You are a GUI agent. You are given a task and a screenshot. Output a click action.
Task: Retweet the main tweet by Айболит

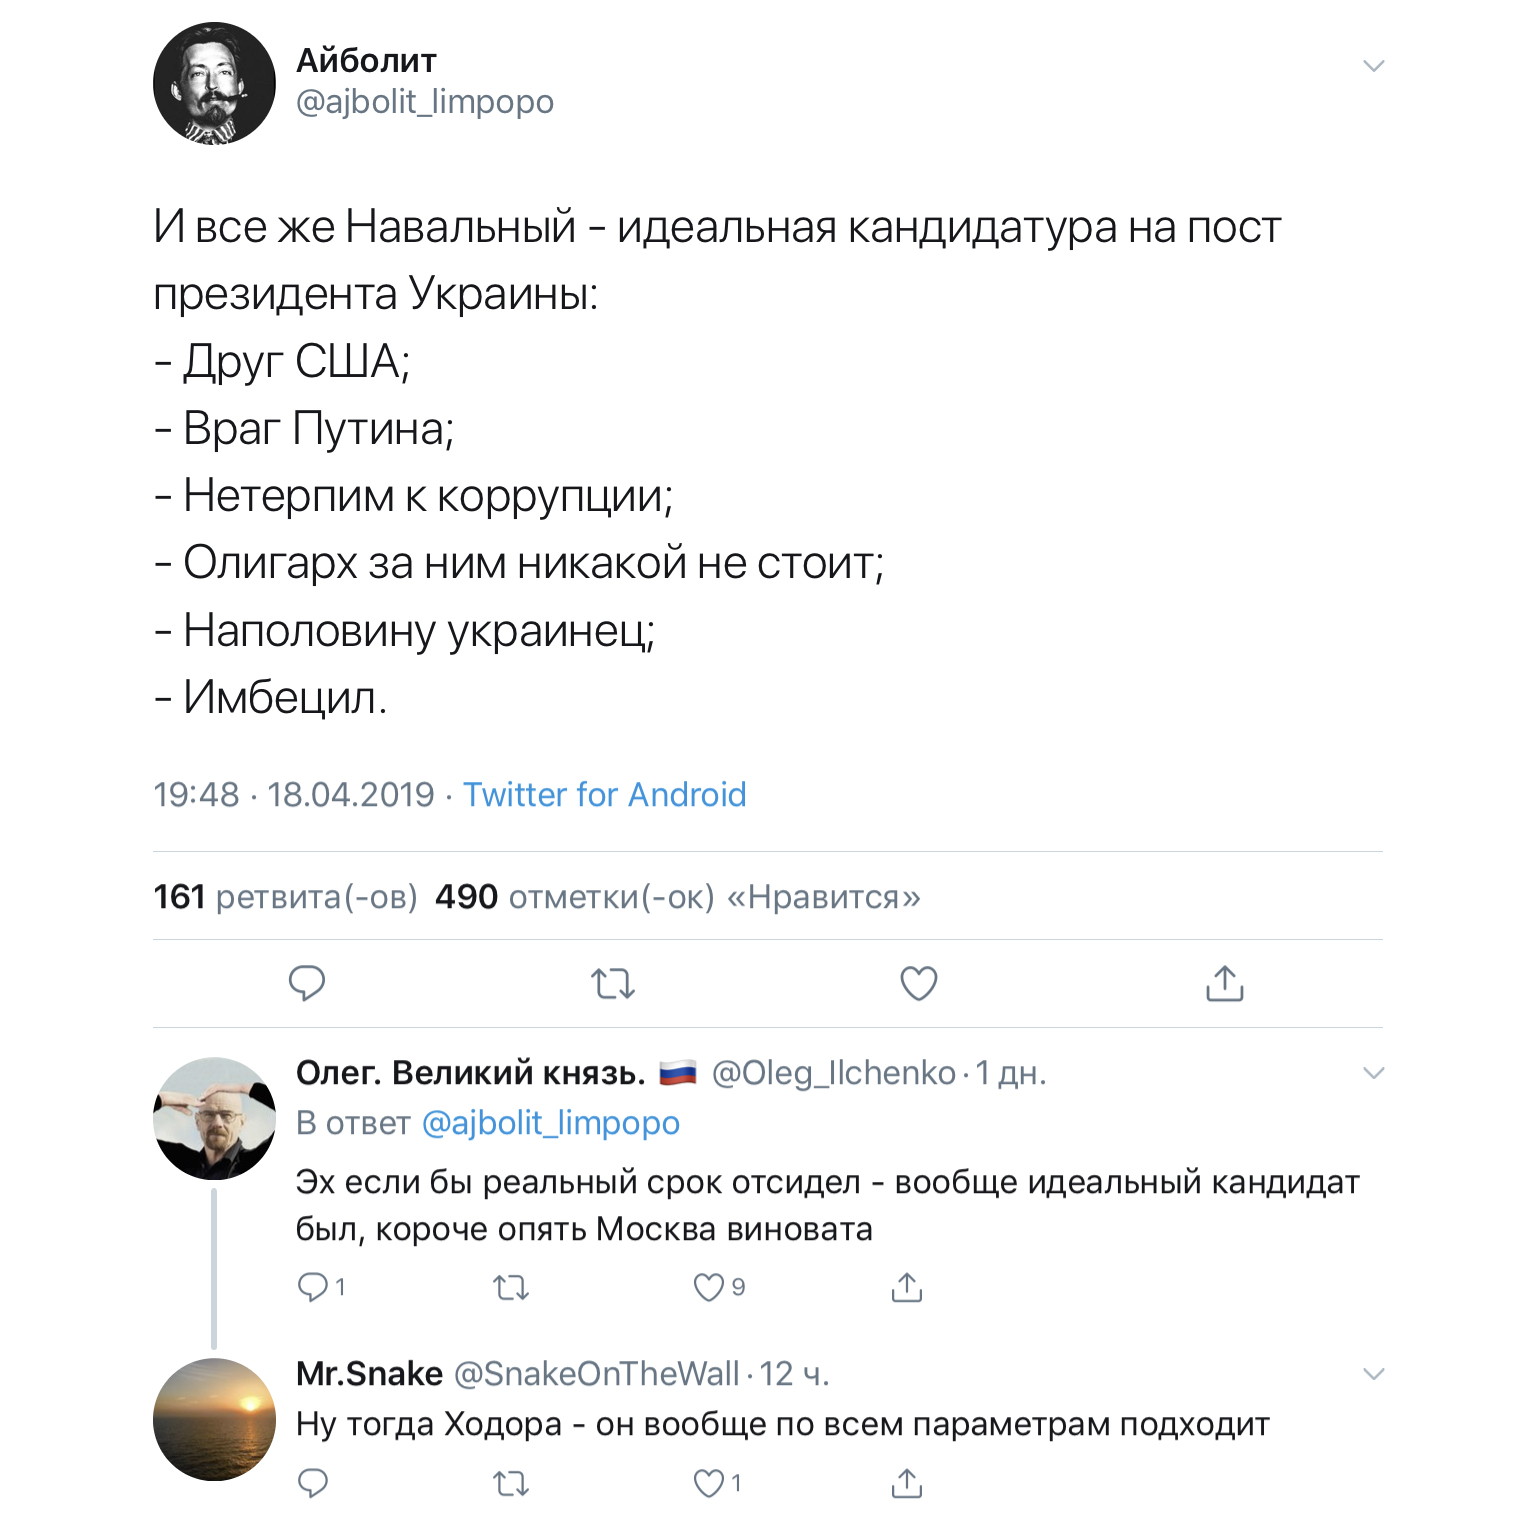click(613, 983)
